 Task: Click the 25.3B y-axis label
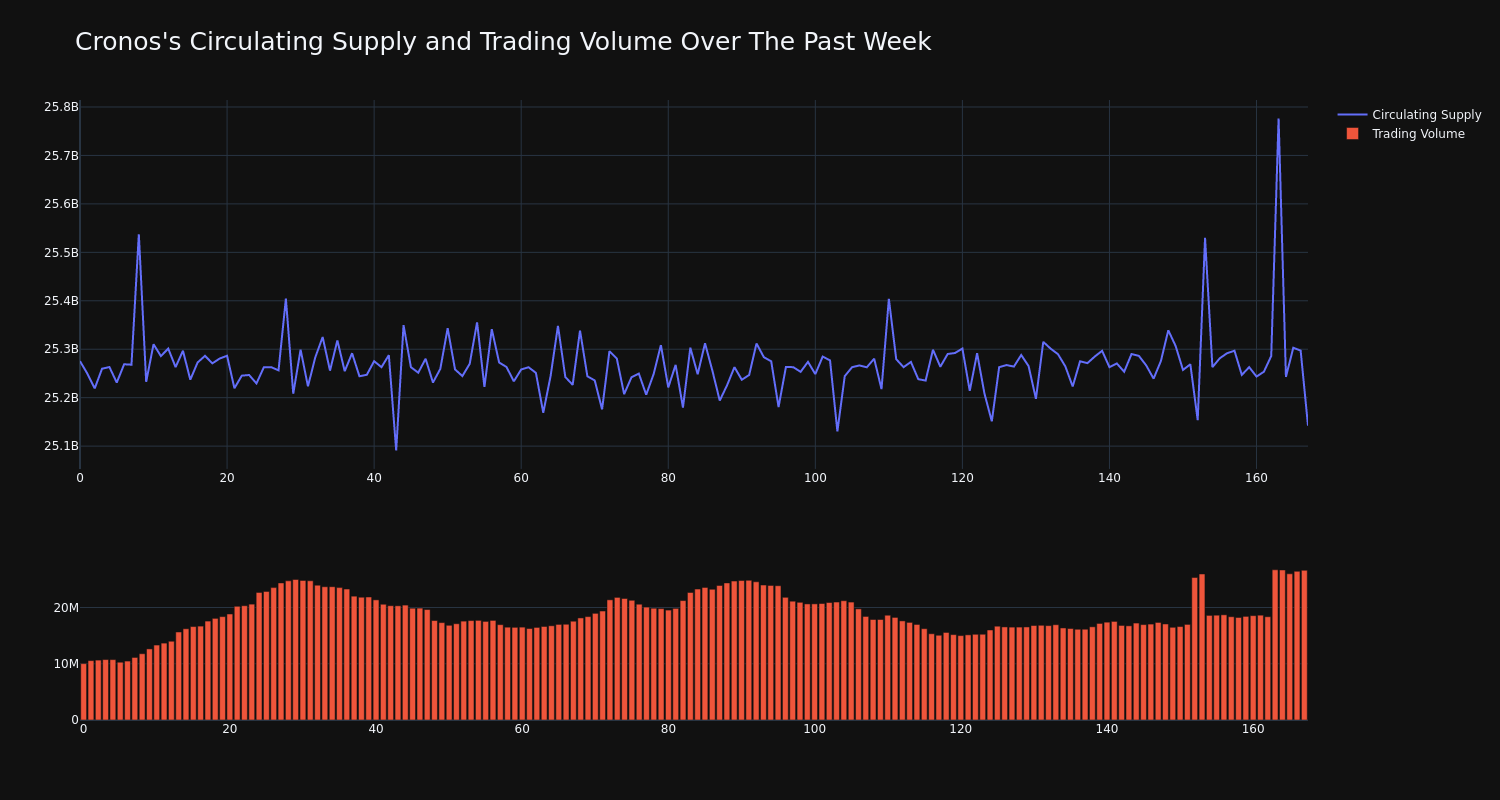[61, 349]
